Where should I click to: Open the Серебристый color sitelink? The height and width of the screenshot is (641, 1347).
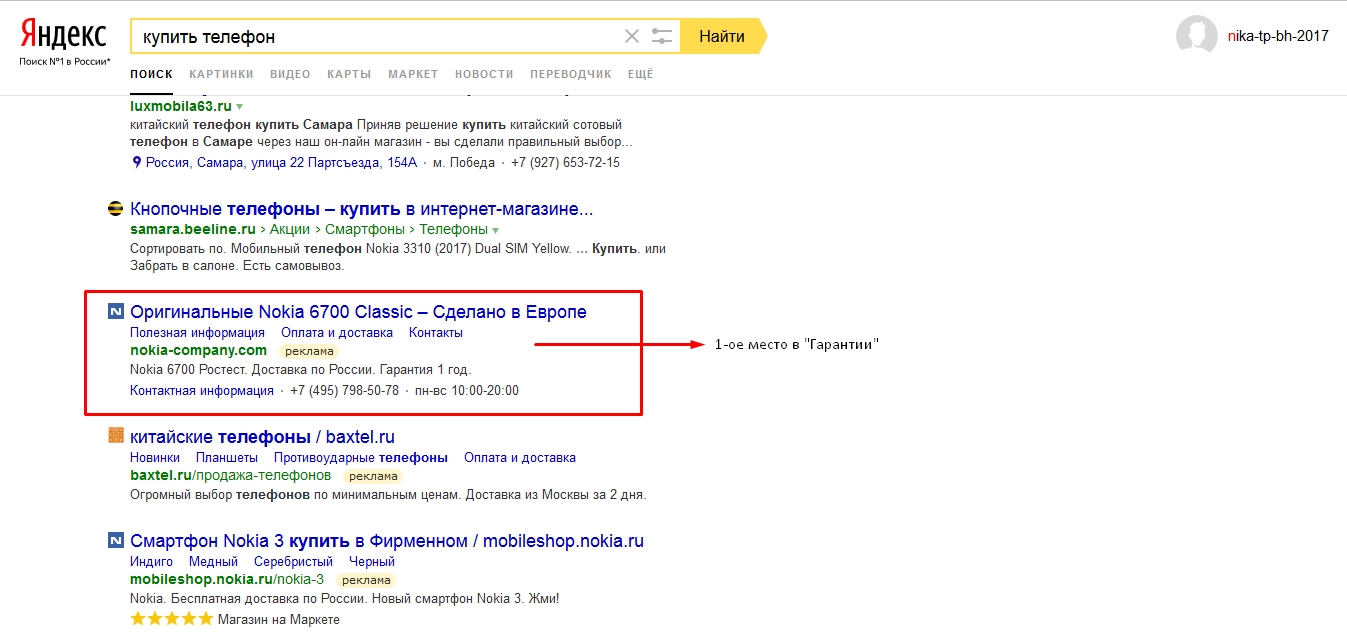pyautogui.click(x=293, y=561)
